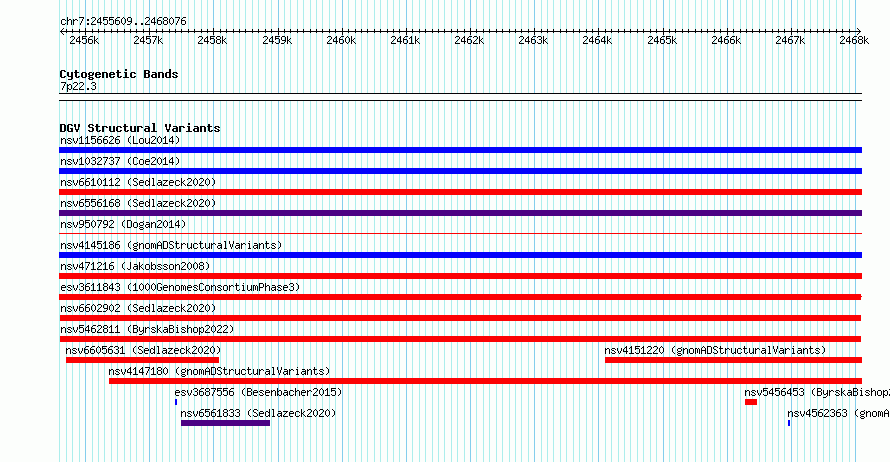The width and height of the screenshot is (890, 462).
Task: Open esv3687556 (Besenbacher2015) label
Action: (258, 392)
